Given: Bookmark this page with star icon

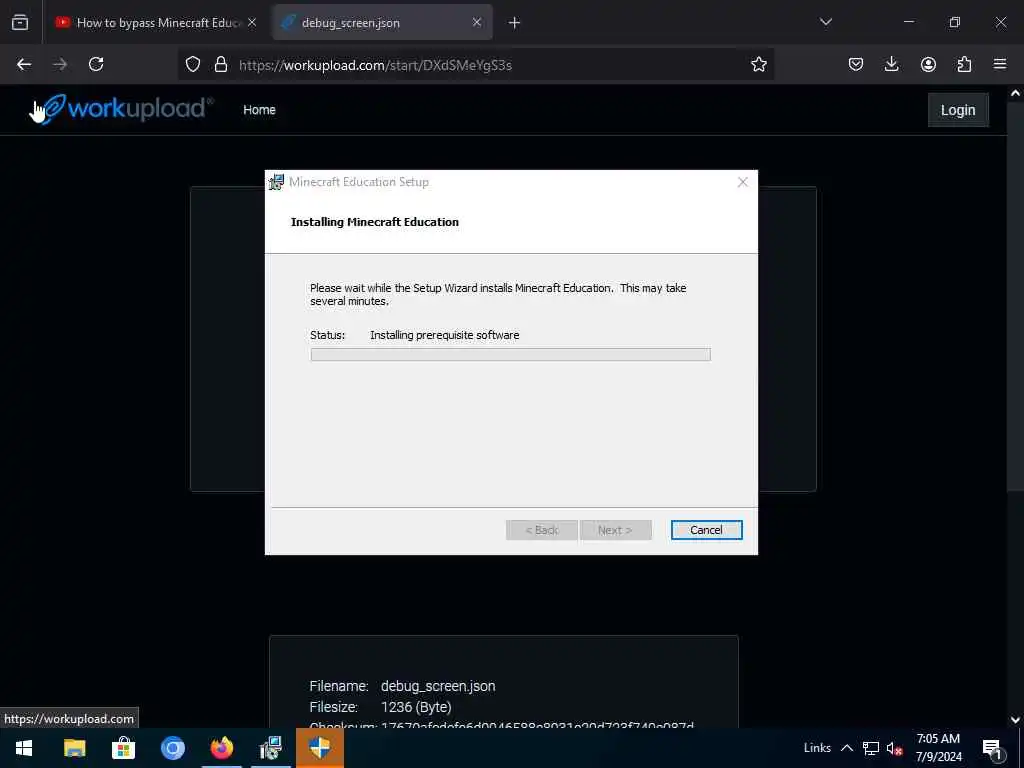Looking at the screenshot, I should point(758,65).
